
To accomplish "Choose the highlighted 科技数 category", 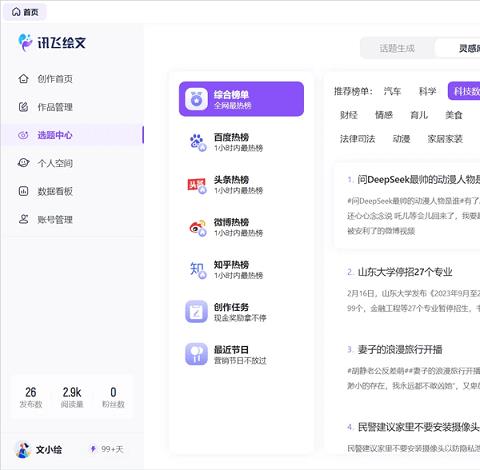I will [464, 91].
